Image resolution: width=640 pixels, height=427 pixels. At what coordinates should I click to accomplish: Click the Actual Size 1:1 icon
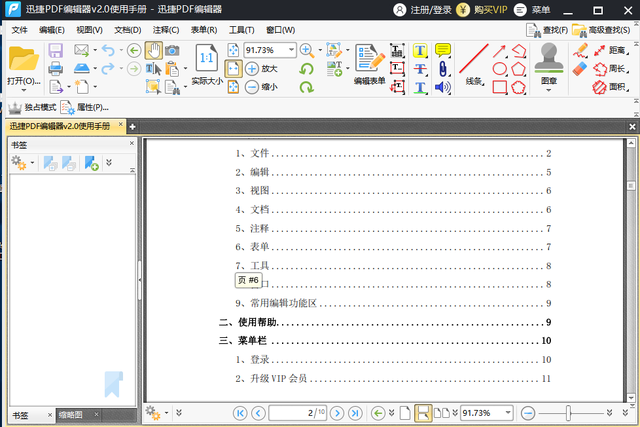tap(207, 59)
